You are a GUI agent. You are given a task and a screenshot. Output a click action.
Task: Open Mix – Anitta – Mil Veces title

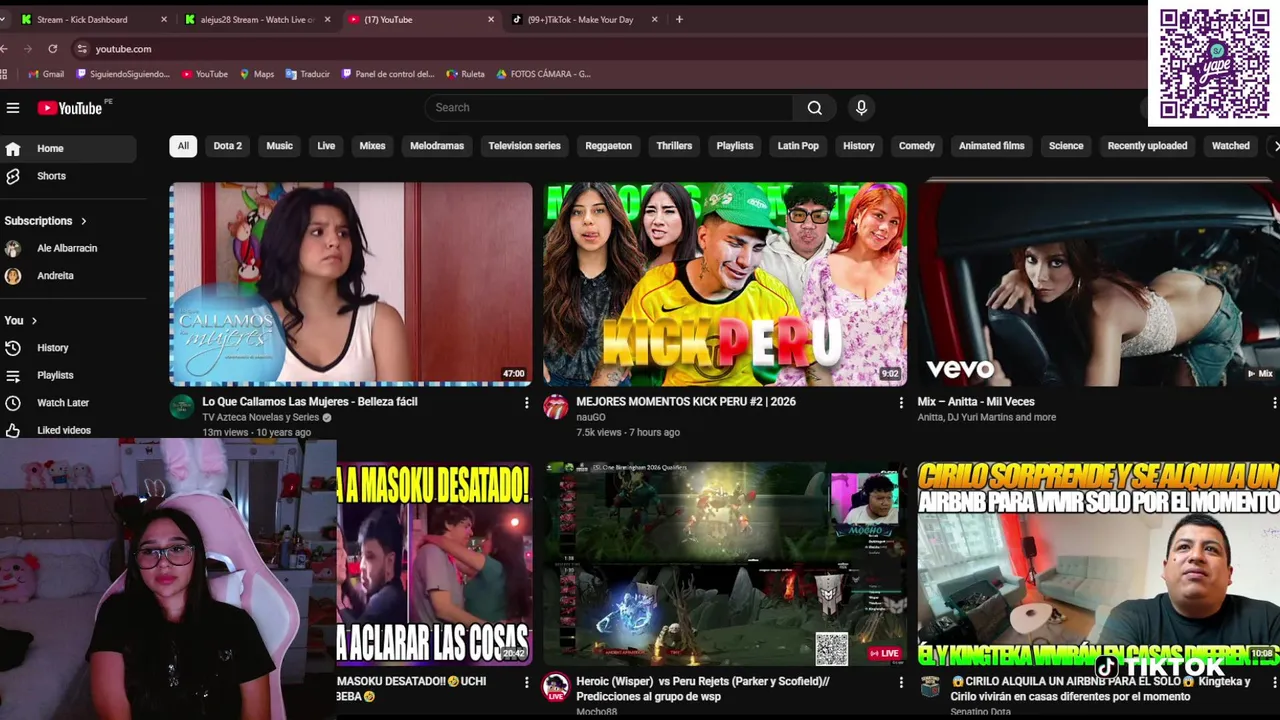coord(976,402)
